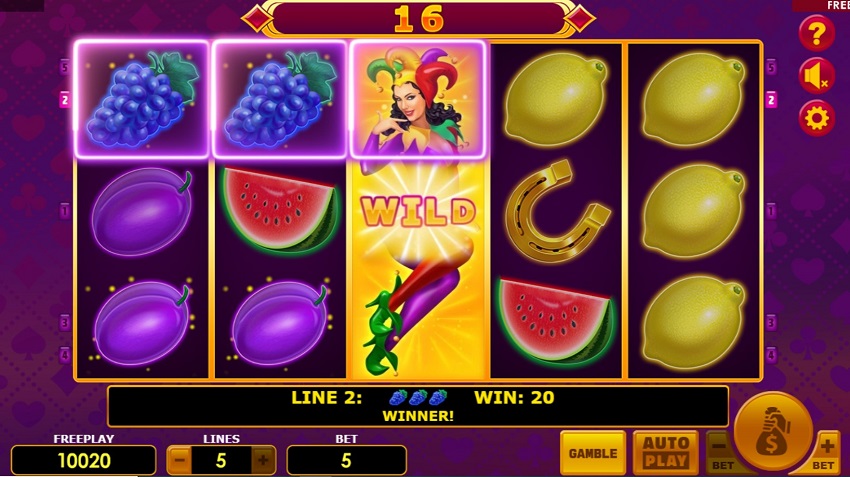Decrease lines with the minus button
This screenshot has width=850, height=477.
[179, 461]
